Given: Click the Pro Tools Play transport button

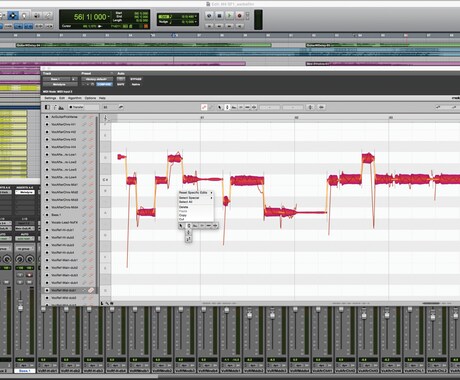Looking at the screenshot, I should (229, 16).
